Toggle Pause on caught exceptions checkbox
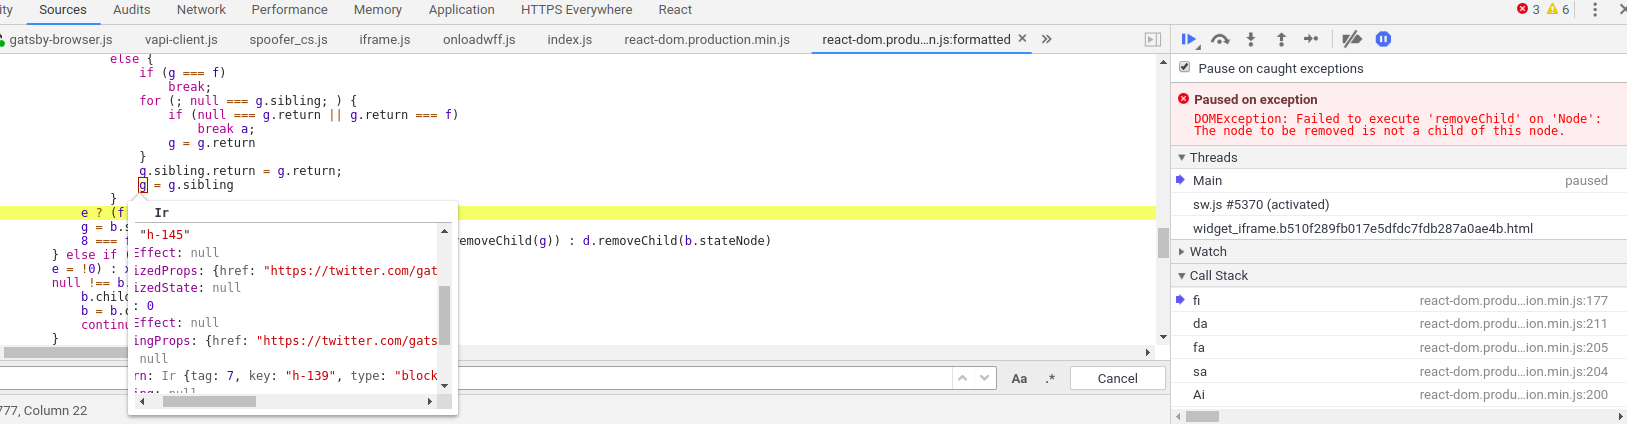This screenshot has height=424, width=1627. click(1184, 67)
